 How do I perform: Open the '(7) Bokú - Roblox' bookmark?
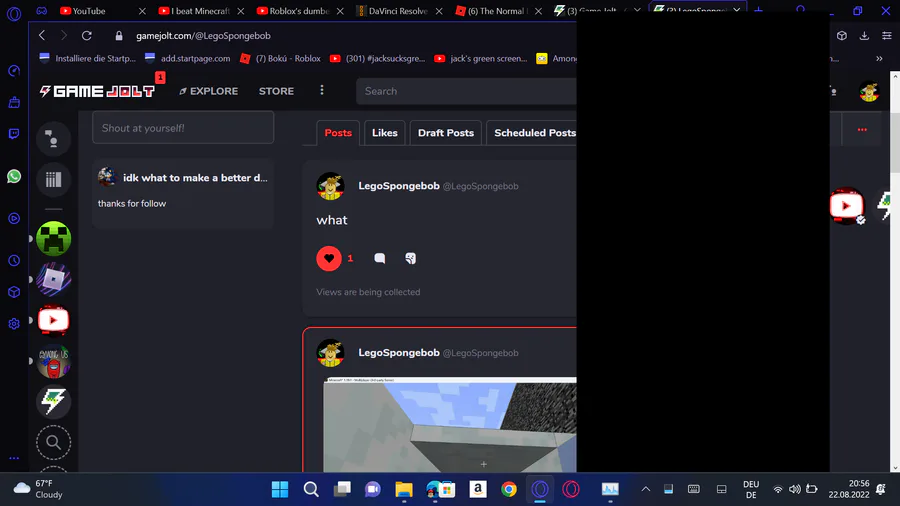(280, 59)
